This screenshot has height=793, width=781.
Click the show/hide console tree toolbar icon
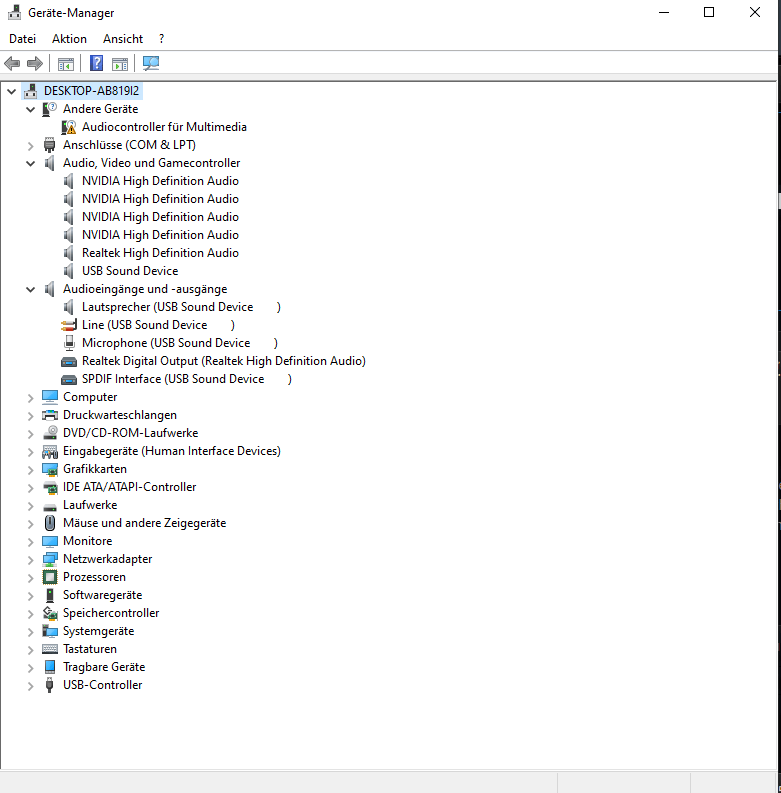66,64
